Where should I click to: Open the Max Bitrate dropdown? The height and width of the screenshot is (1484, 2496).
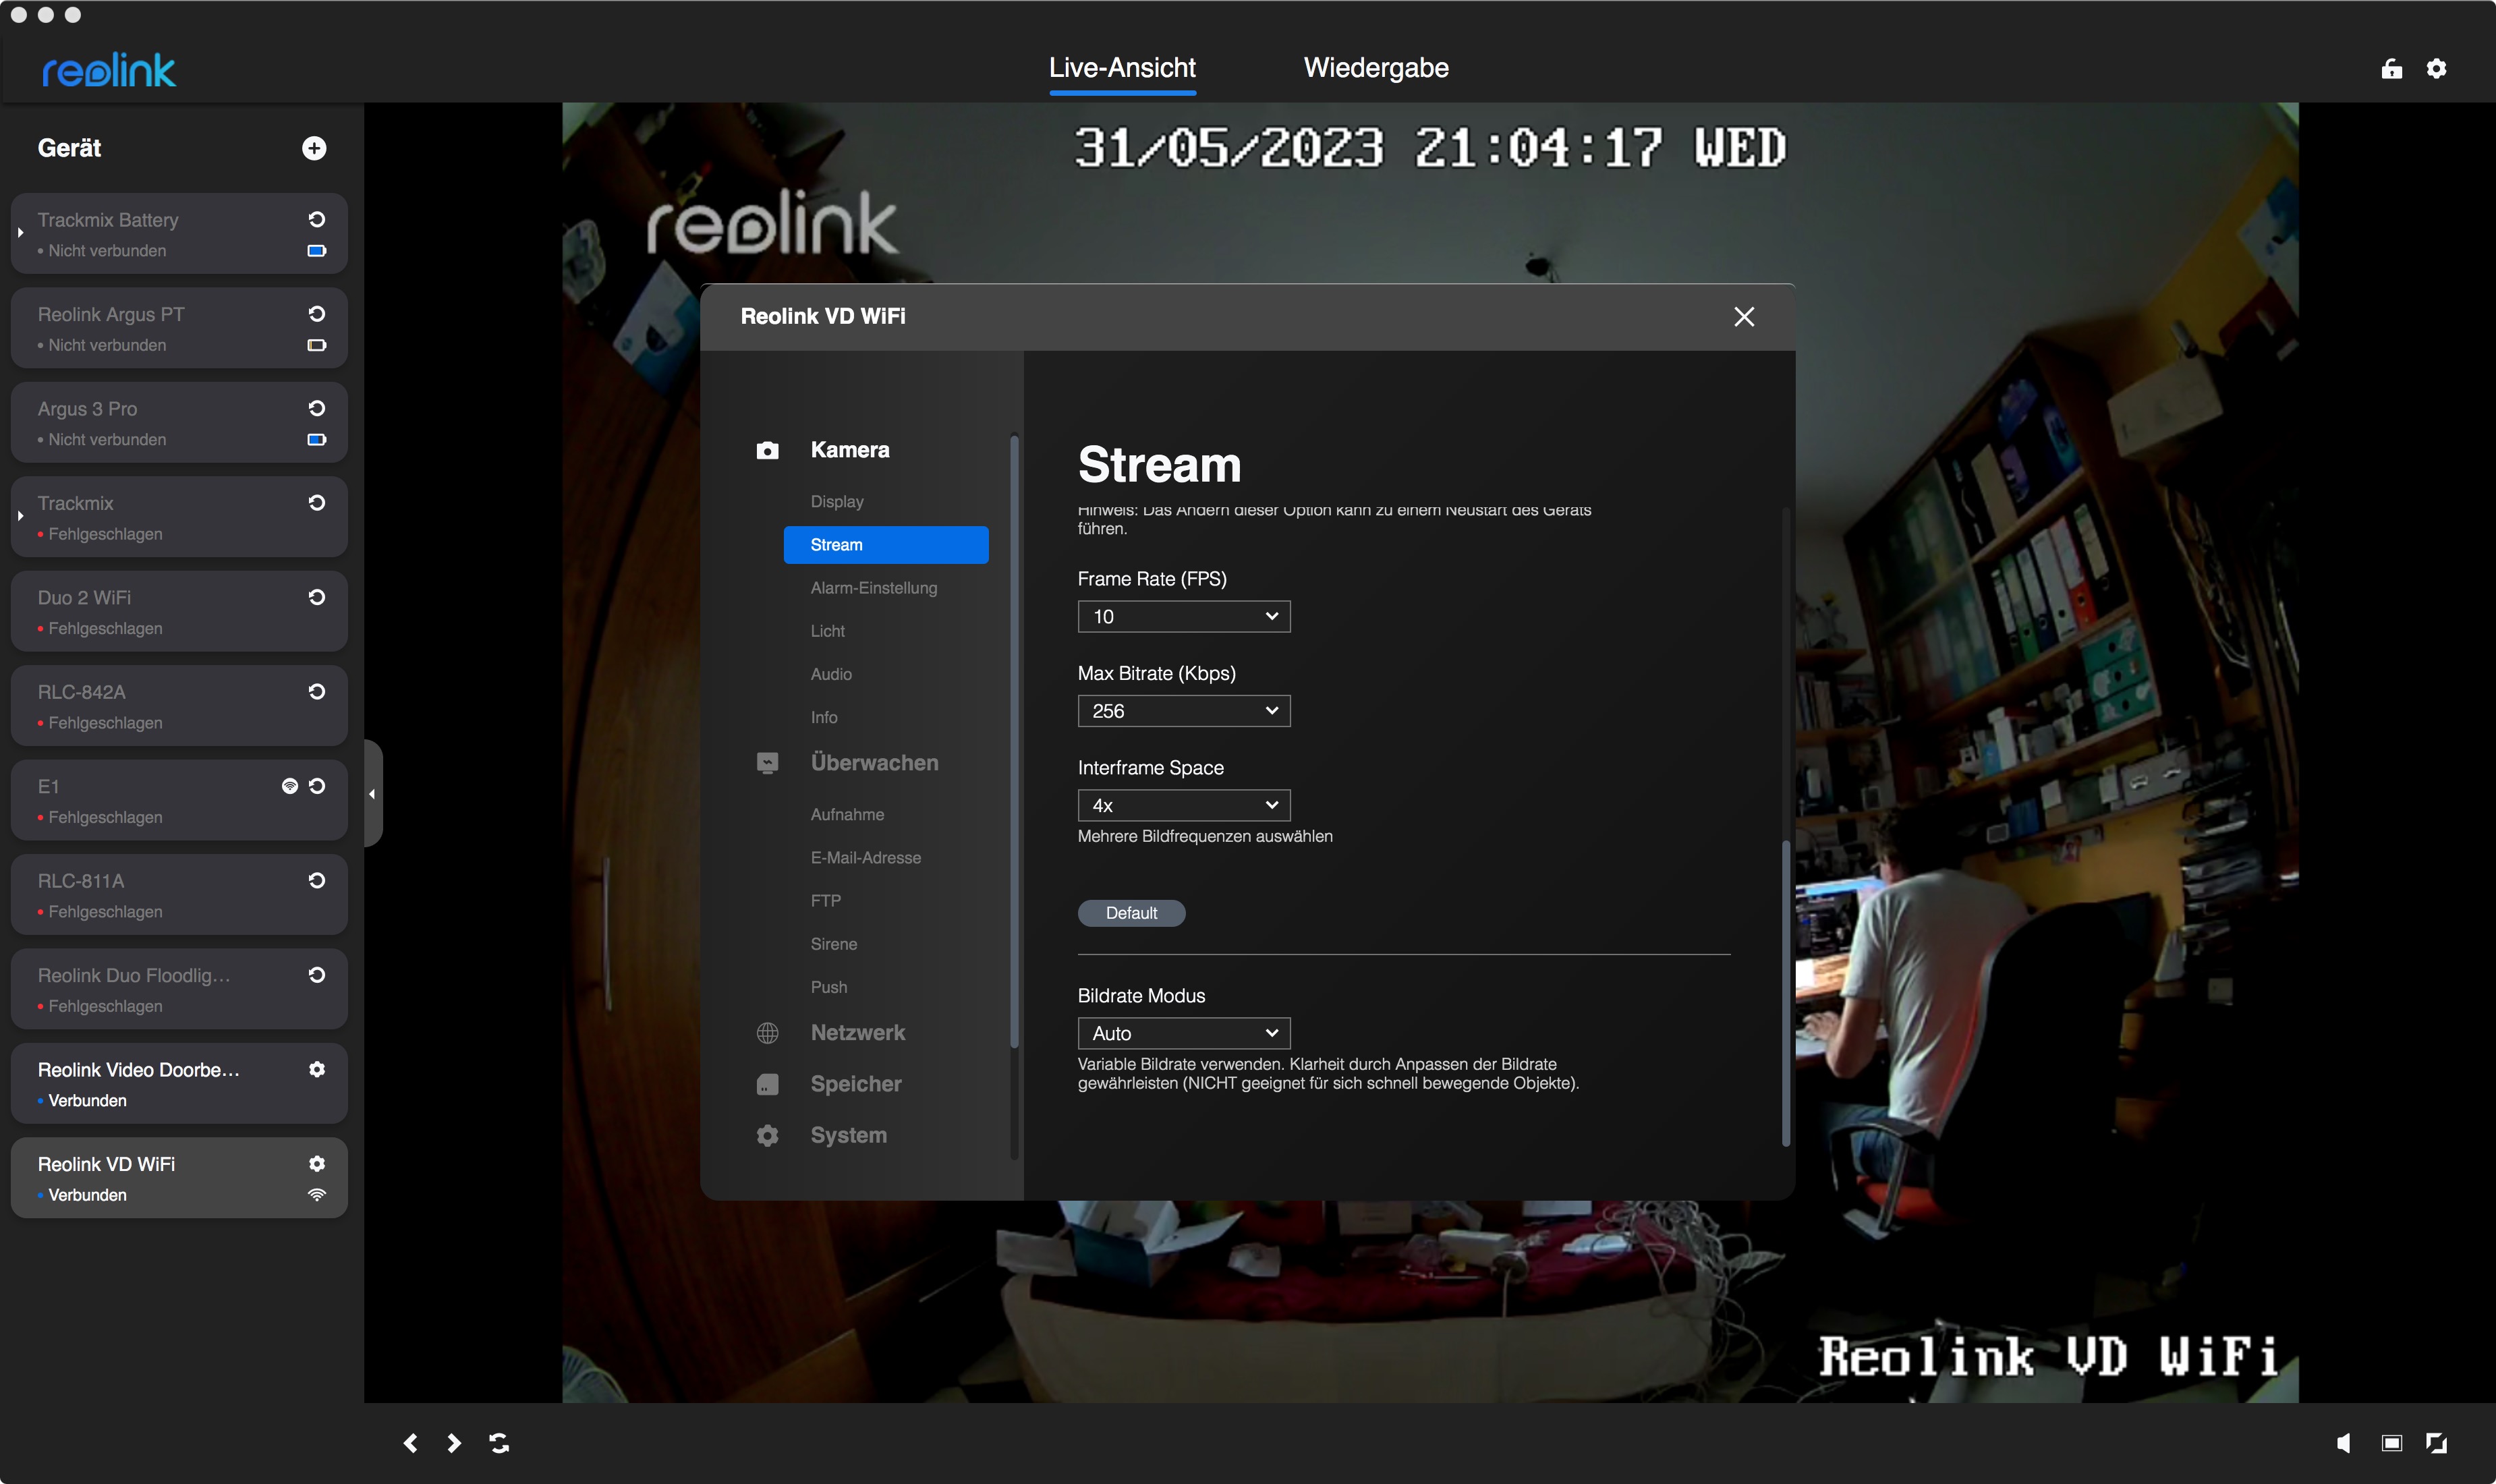pyautogui.click(x=1183, y=711)
